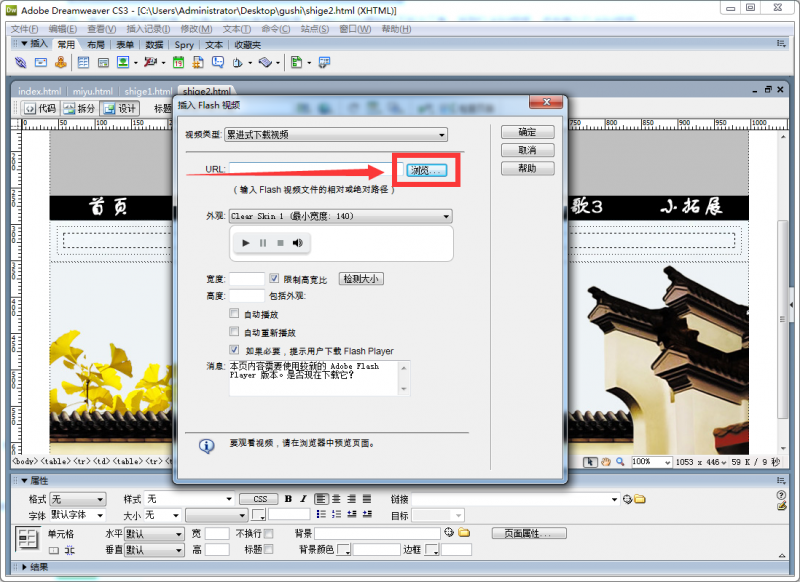Switch to 设计 view
The height and width of the screenshot is (582, 800).
click(x=119, y=109)
